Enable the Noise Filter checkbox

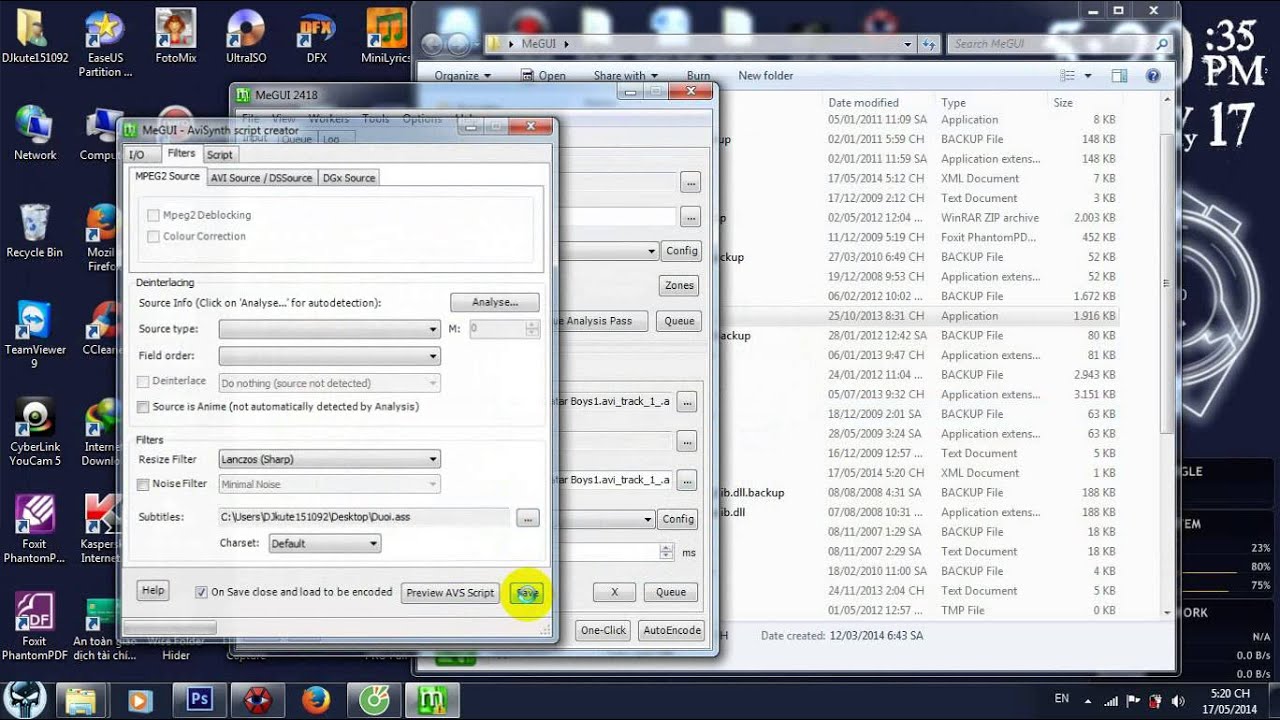(143, 484)
